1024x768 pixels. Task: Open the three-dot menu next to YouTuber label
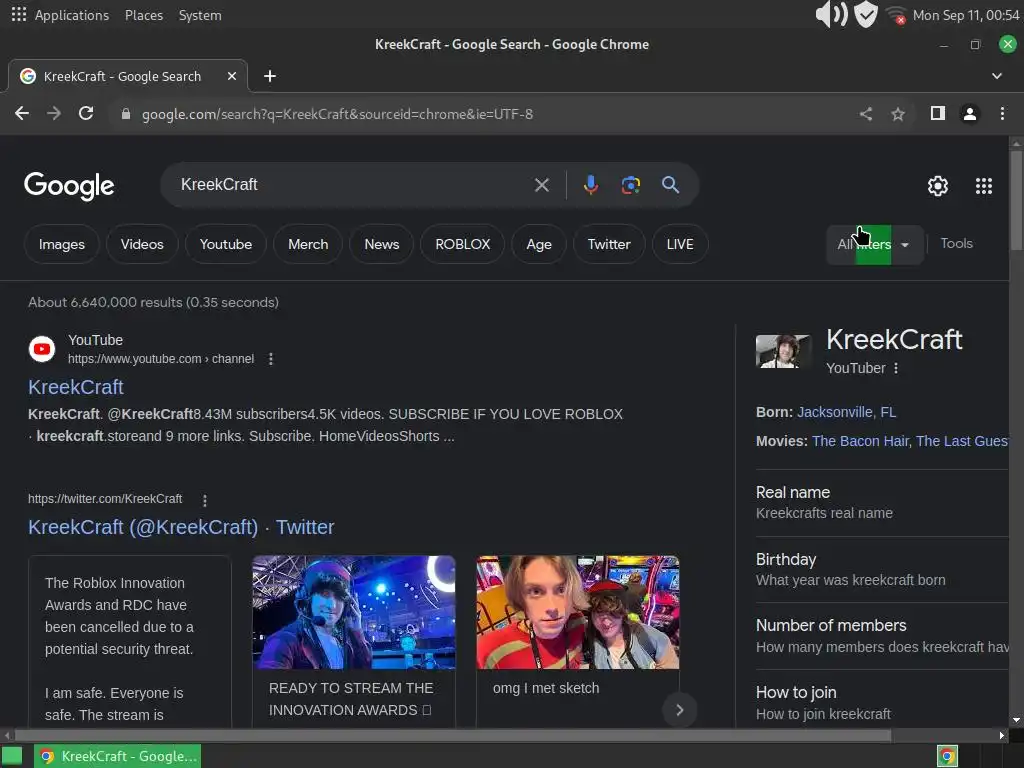pyautogui.click(x=896, y=368)
